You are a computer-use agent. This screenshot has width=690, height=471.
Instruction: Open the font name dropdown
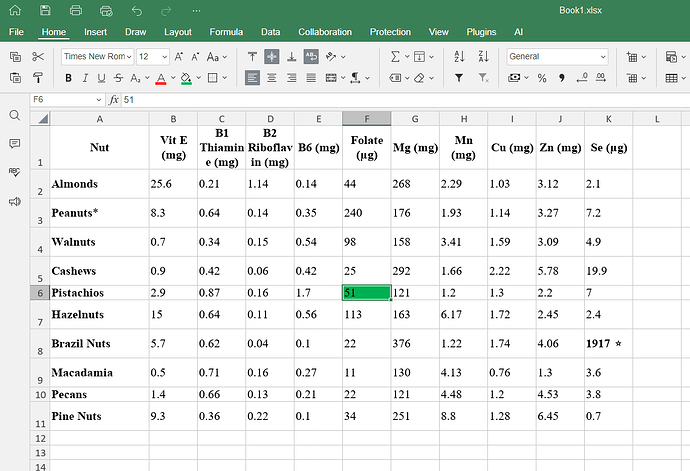(x=129, y=57)
